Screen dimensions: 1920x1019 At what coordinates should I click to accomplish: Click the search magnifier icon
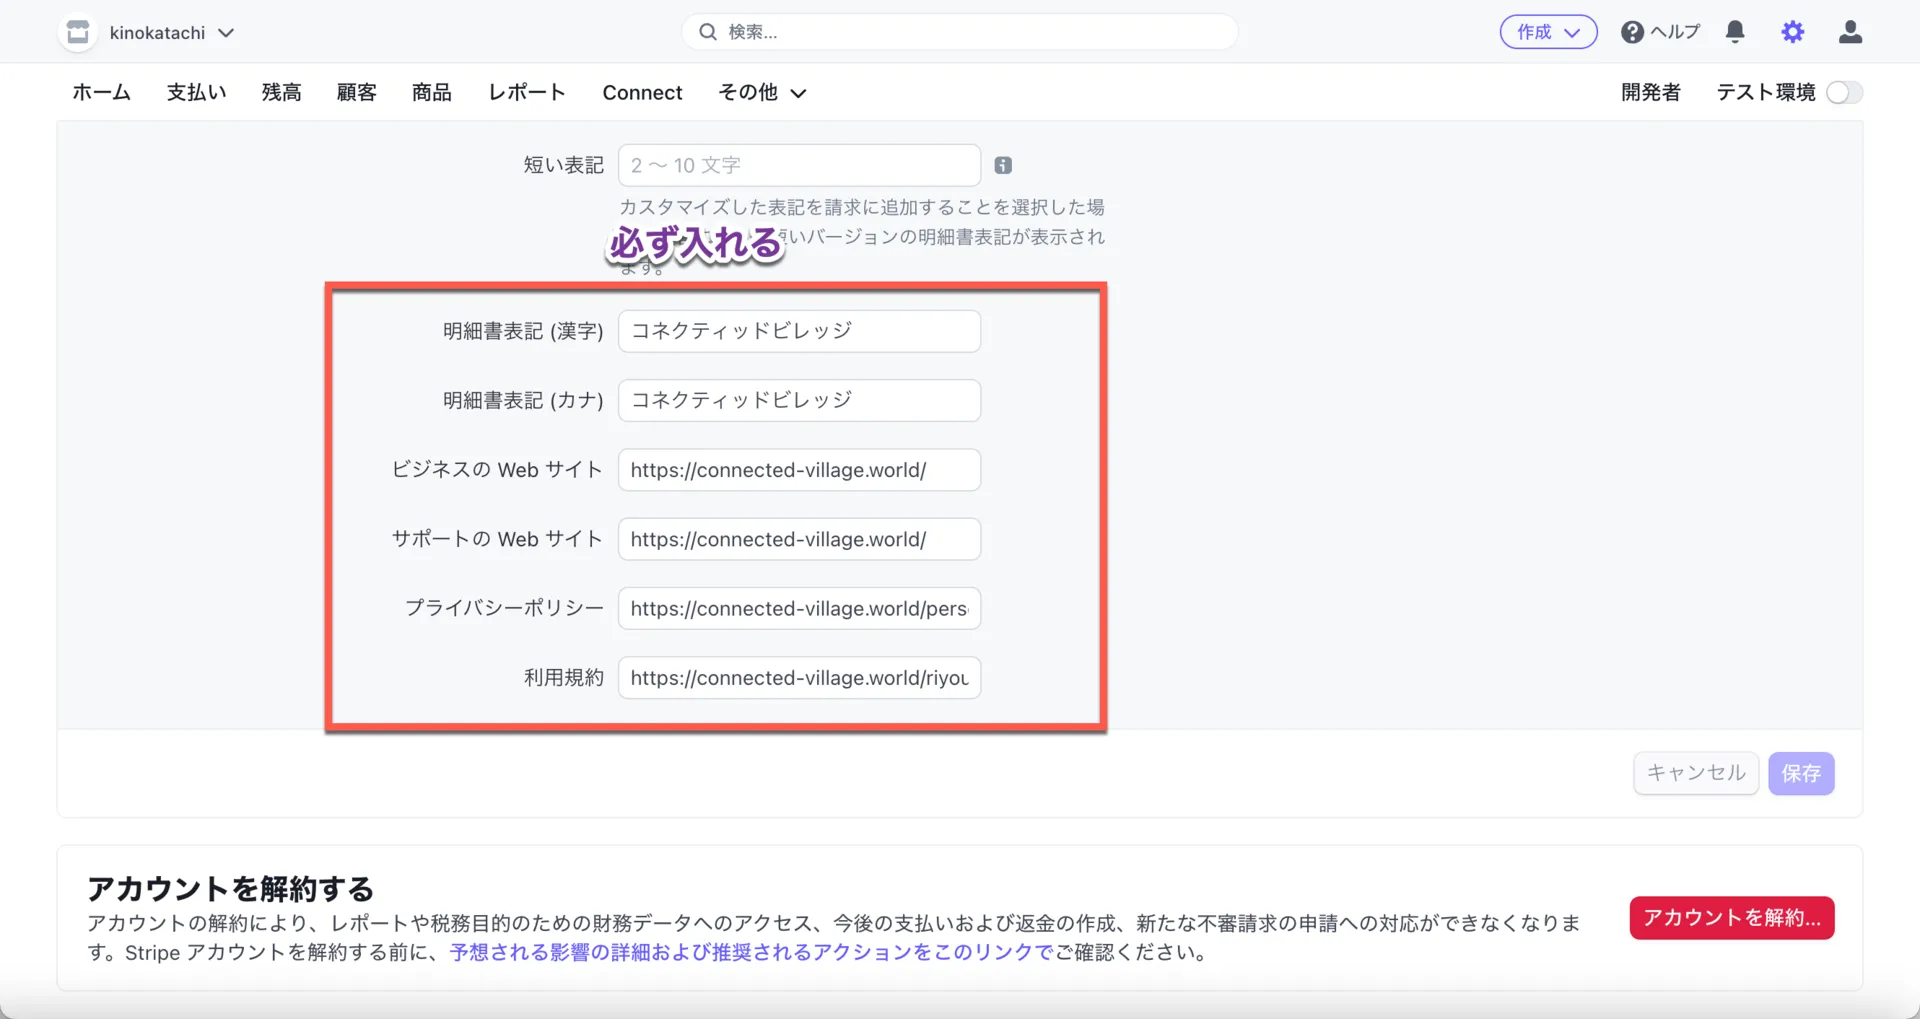(x=708, y=32)
